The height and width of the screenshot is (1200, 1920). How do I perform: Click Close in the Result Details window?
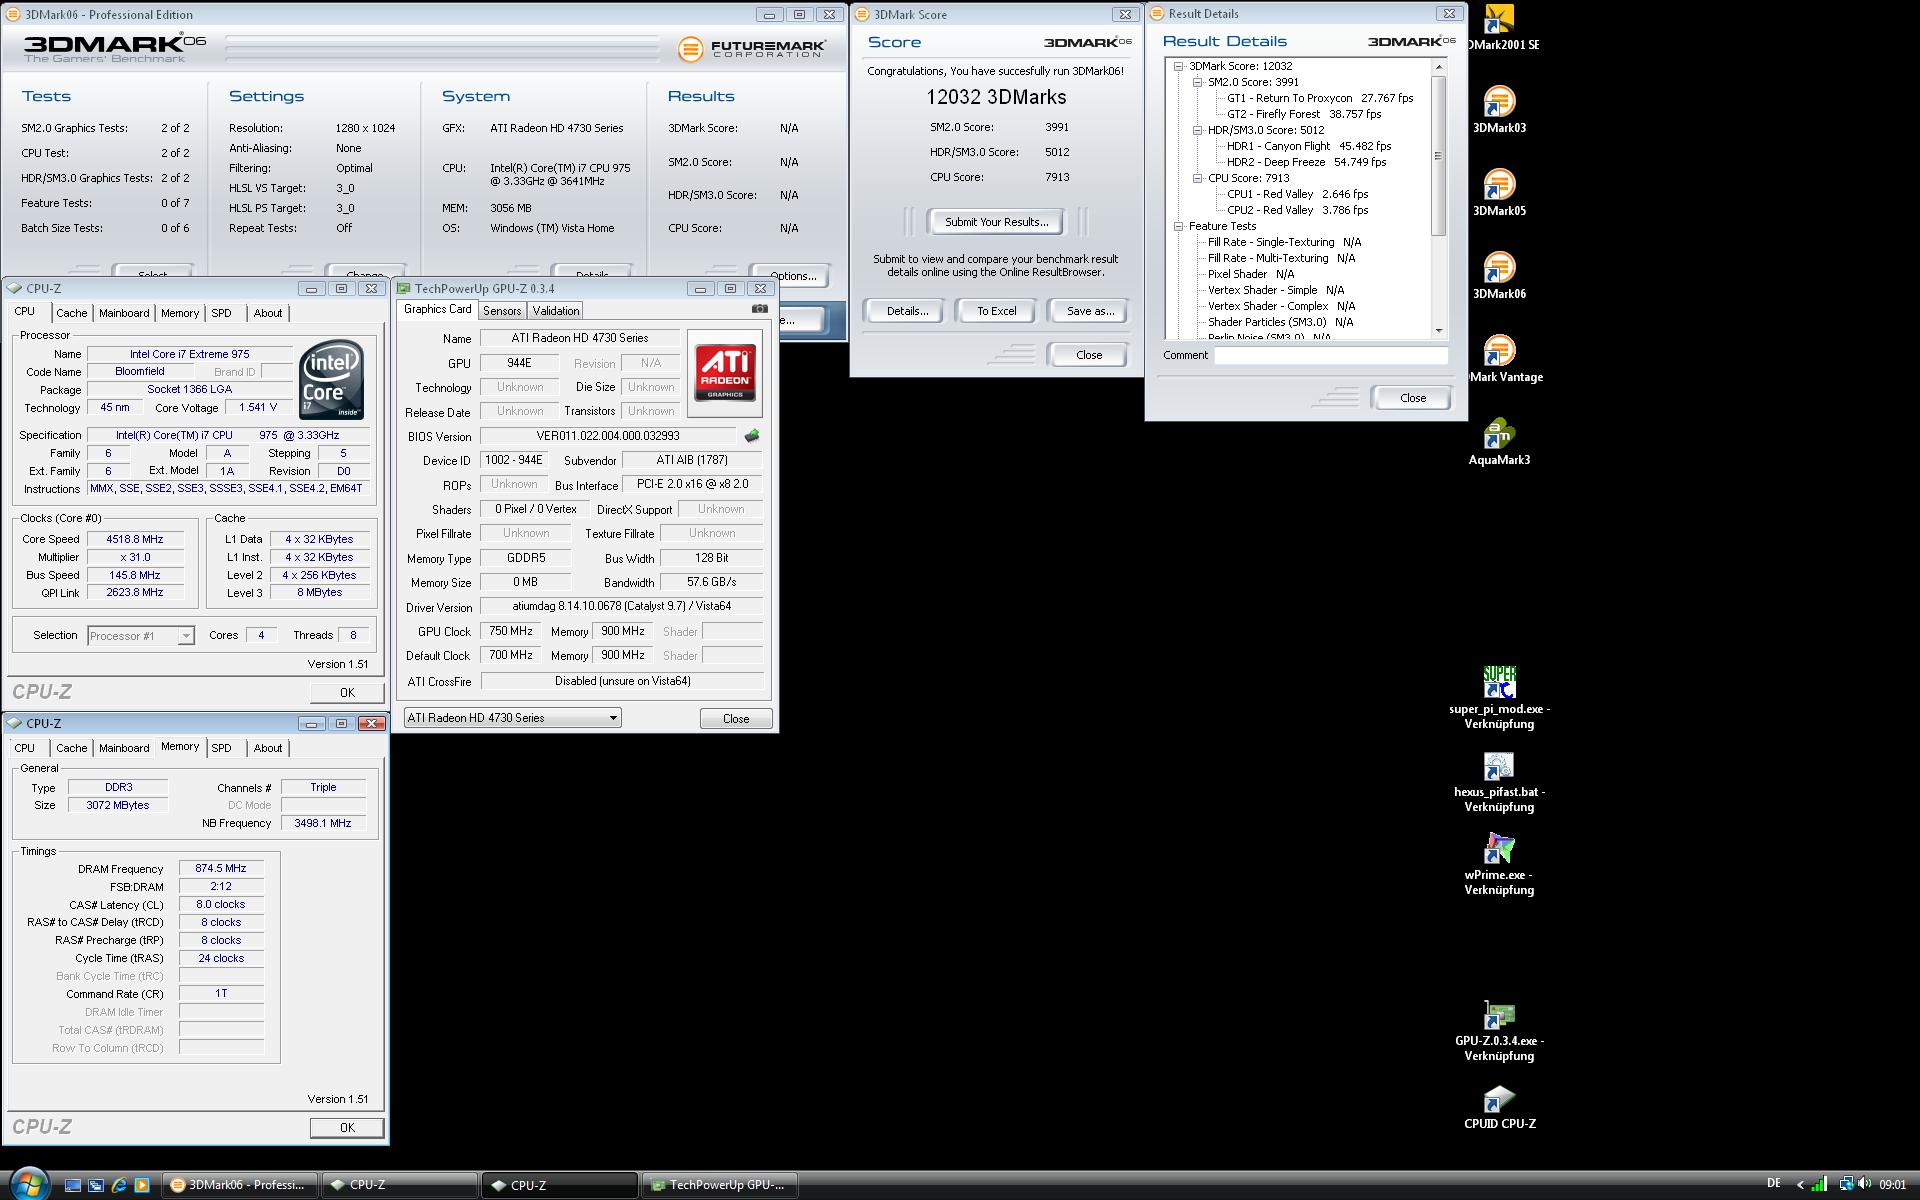pos(1412,398)
